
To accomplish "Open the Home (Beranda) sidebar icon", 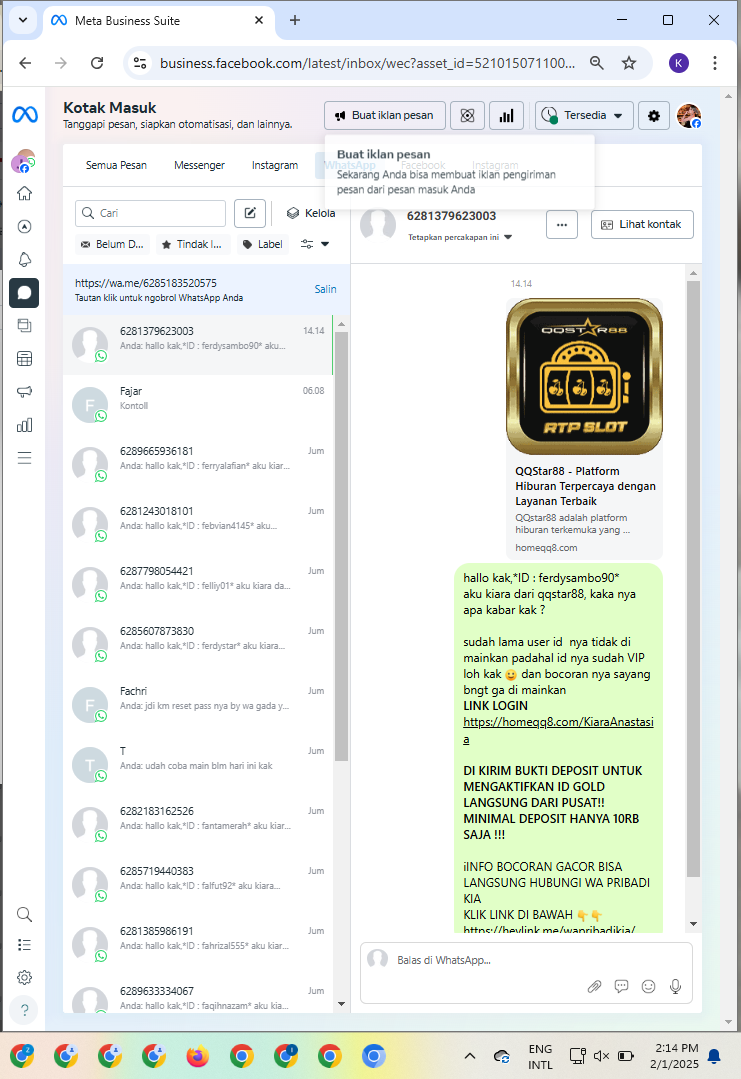I will (x=25, y=193).
